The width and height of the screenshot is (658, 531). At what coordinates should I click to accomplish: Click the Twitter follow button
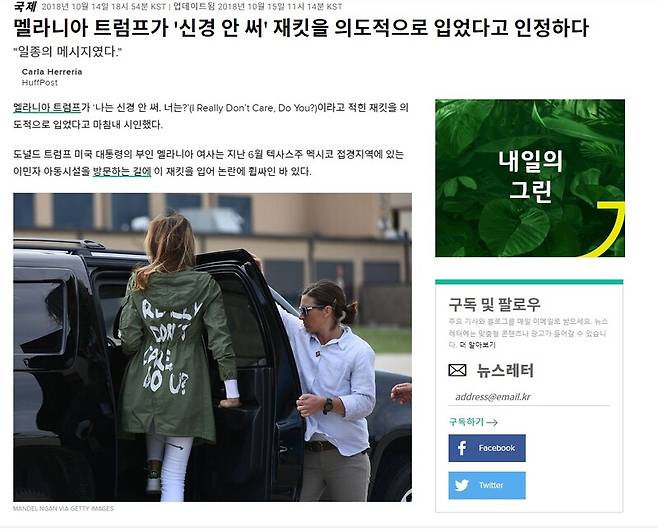[487, 485]
